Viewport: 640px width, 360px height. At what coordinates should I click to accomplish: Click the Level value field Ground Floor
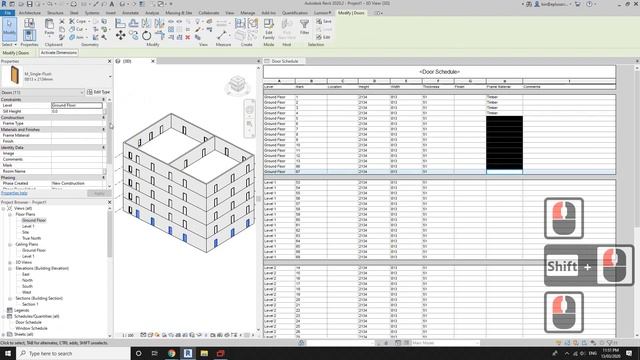coord(77,105)
